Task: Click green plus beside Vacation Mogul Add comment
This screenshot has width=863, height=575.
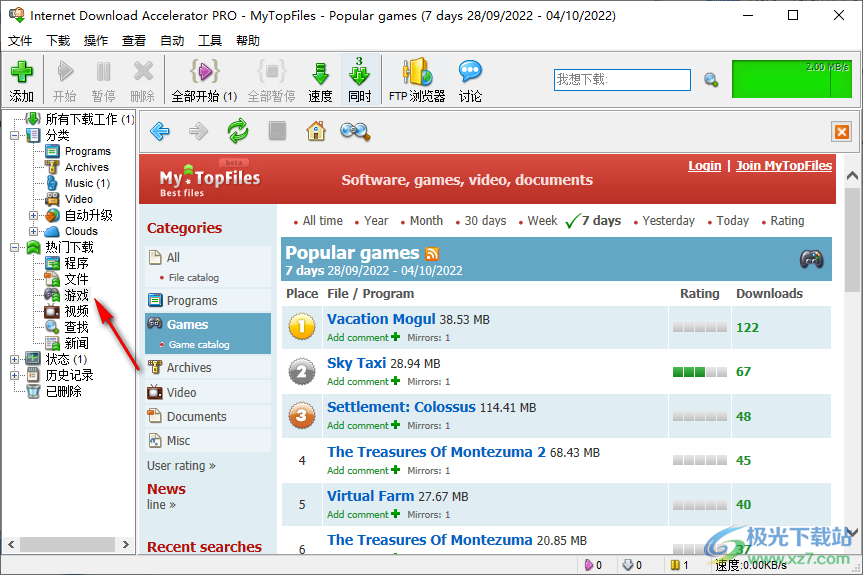Action: 395,336
